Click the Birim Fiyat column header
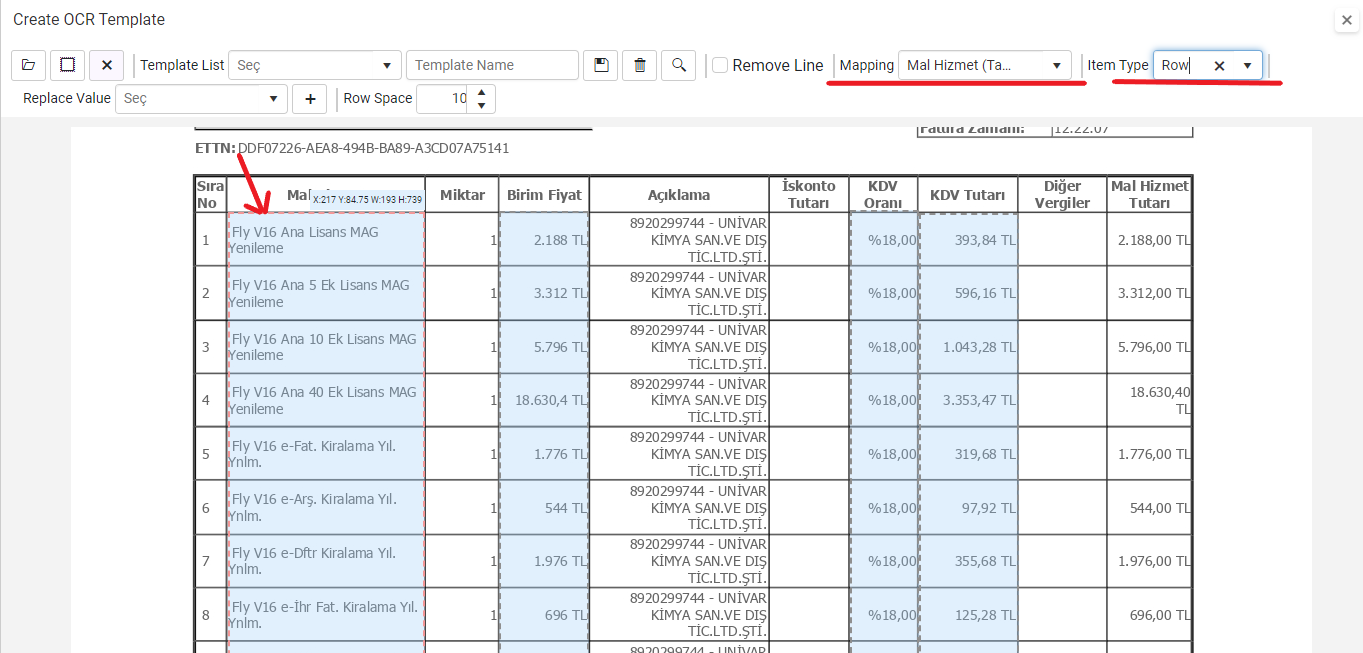This screenshot has height=653, width=1363. pos(544,195)
